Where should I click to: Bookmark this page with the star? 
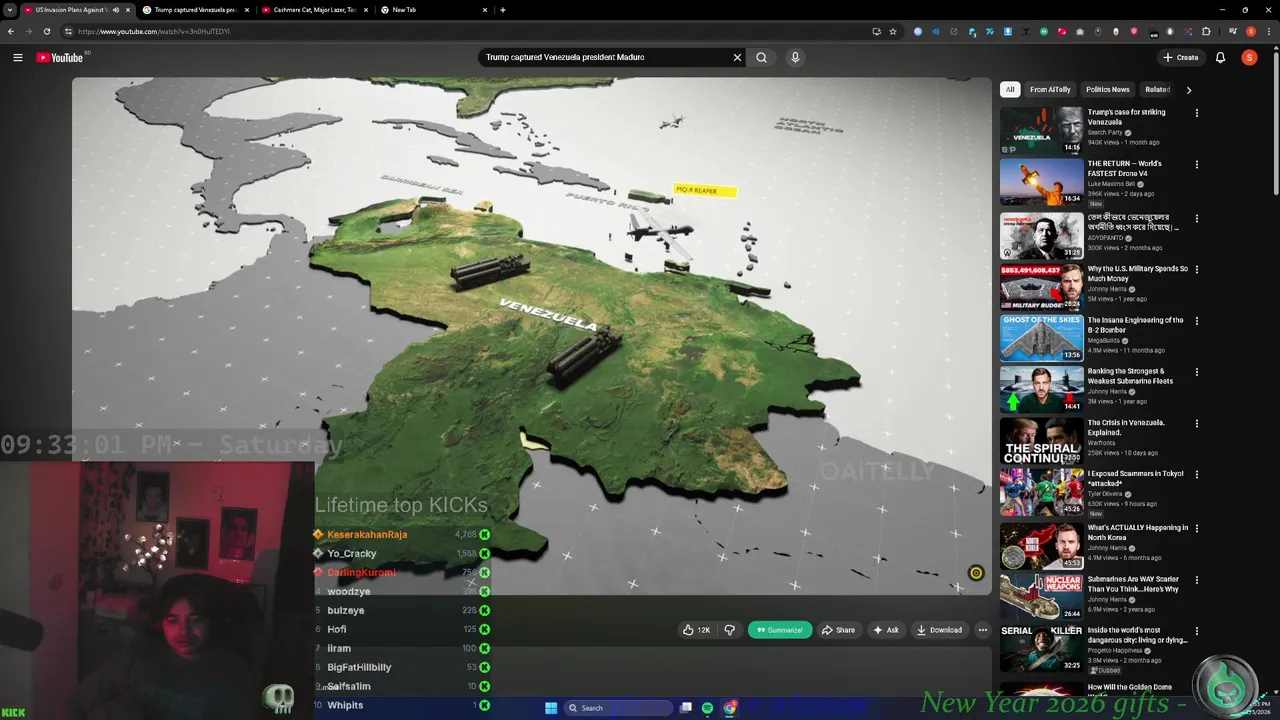(893, 31)
